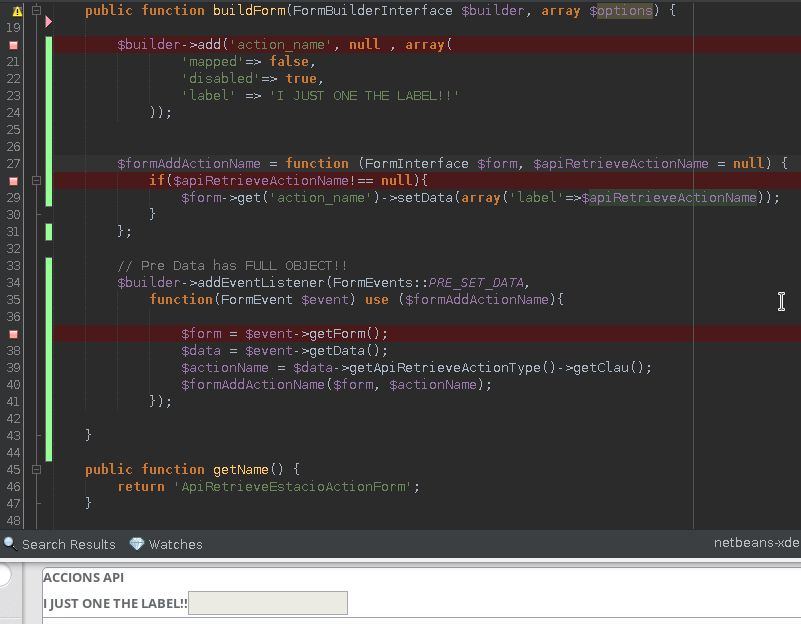Collapse the if block fold marker
The image size is (801, 624).
(x=36, y=180)
